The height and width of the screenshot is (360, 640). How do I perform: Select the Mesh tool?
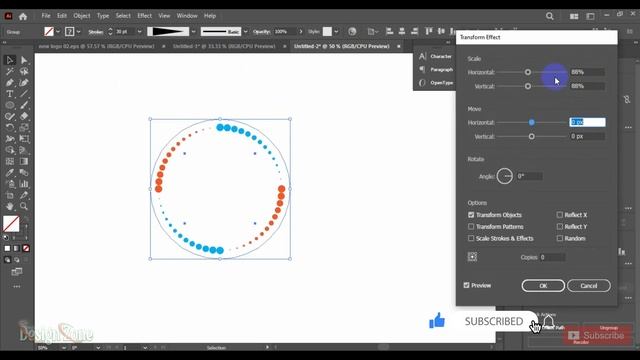click(10, 161)
